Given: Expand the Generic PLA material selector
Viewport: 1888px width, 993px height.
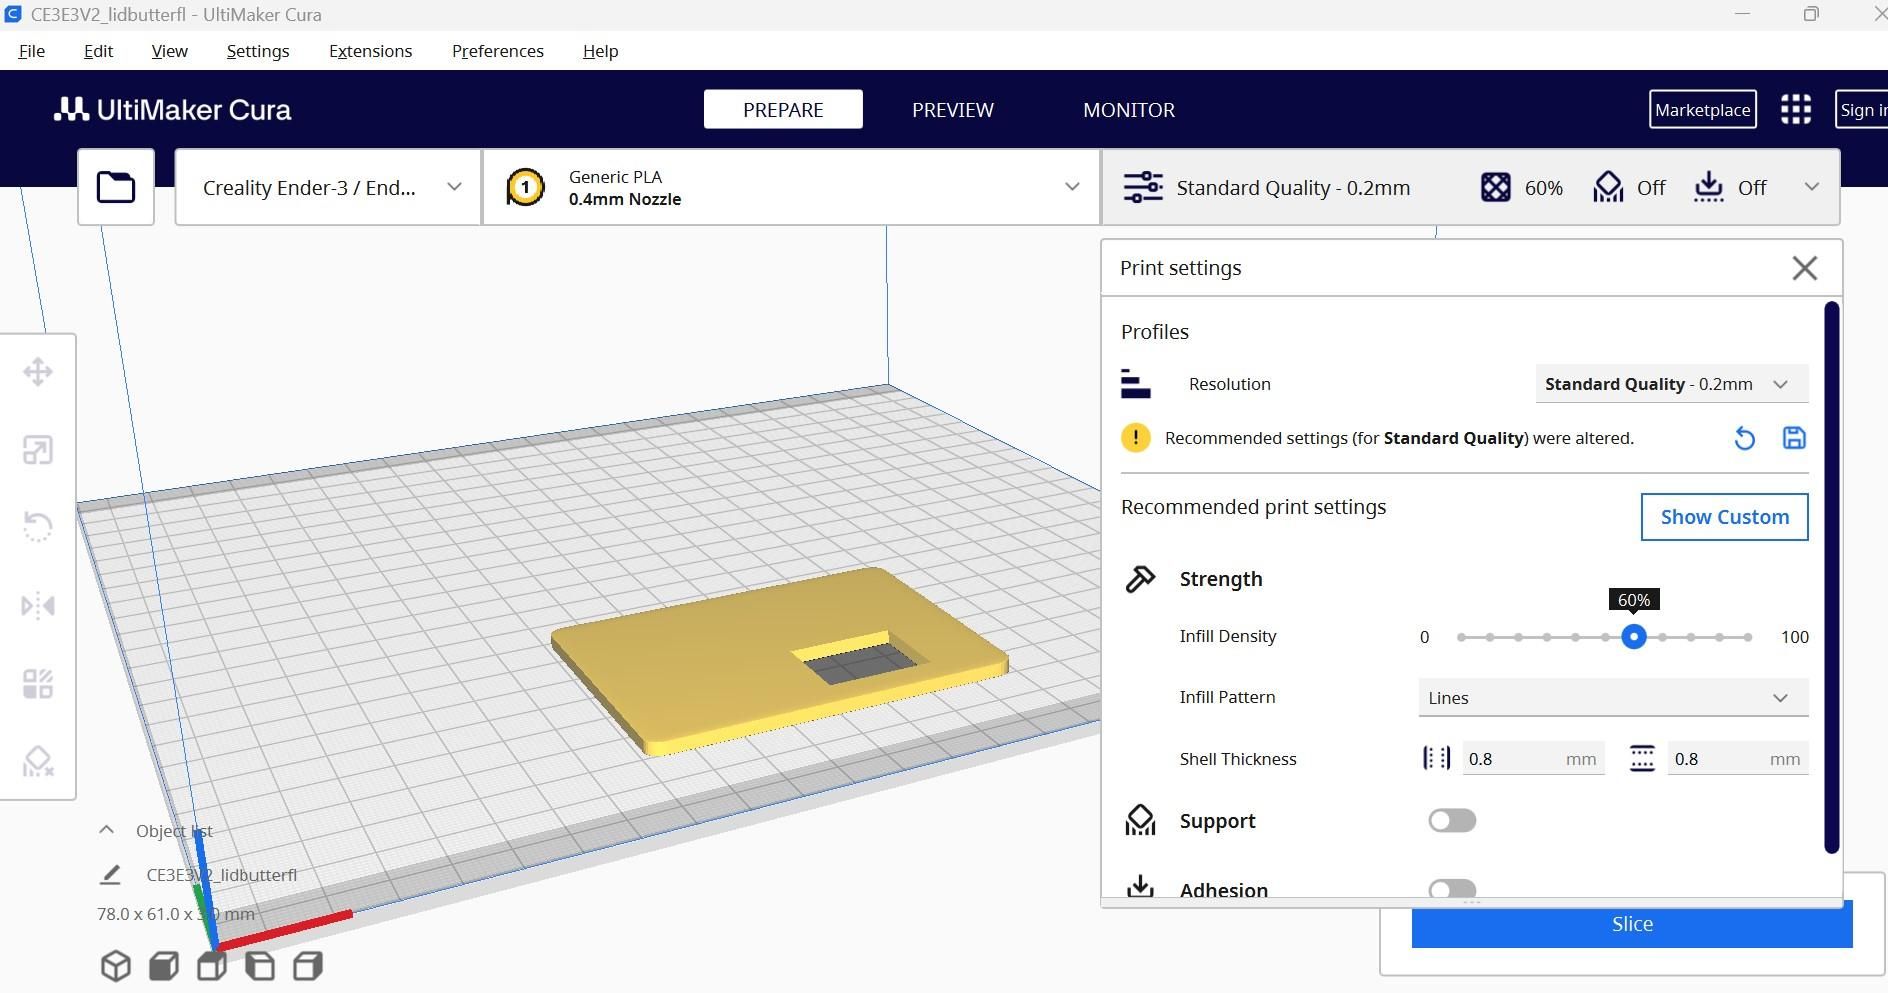Looking at the screenshot, I should pyautogui.click(x=792, y=187).
